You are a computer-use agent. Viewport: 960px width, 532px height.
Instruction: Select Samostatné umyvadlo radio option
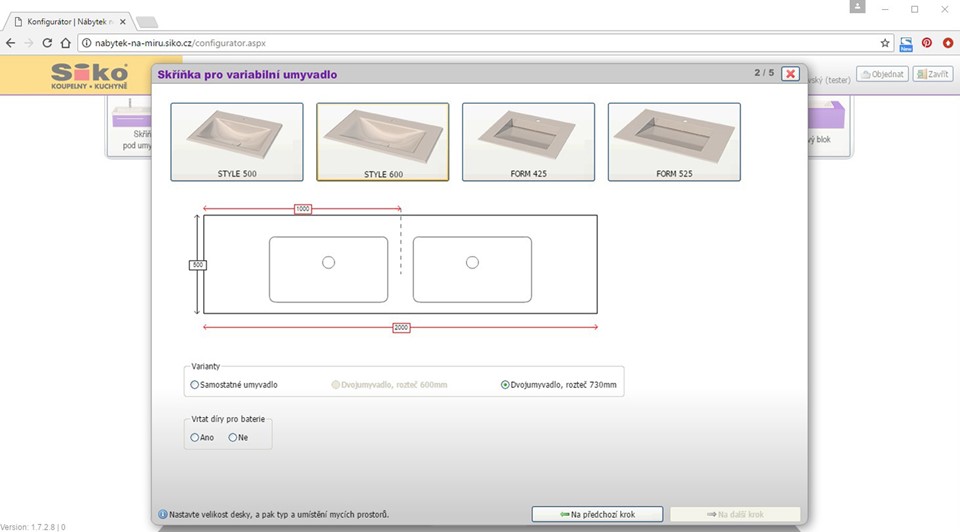click(195, 384)
